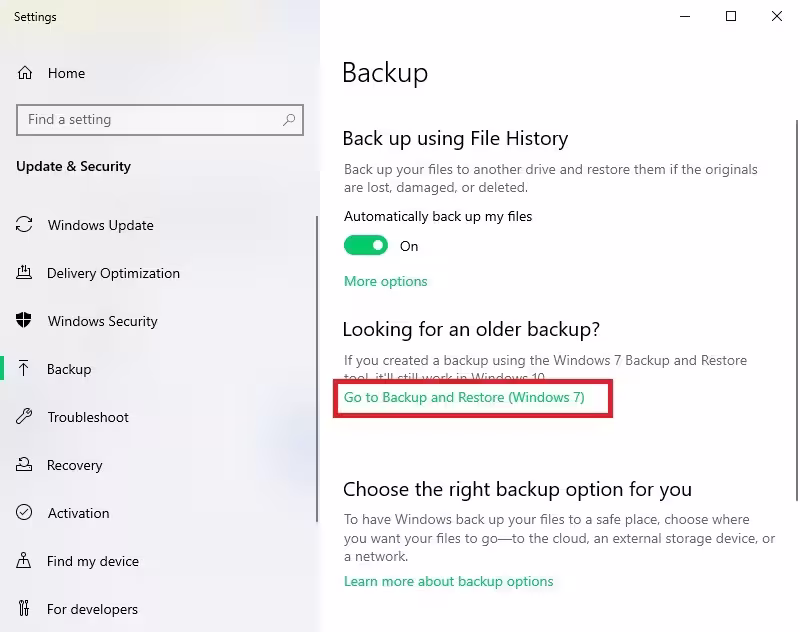Image resolution: width=800 pixels, height=632 pixels.
Task: Click the Troubleshoot wrench icon
Action: (25, 417)
